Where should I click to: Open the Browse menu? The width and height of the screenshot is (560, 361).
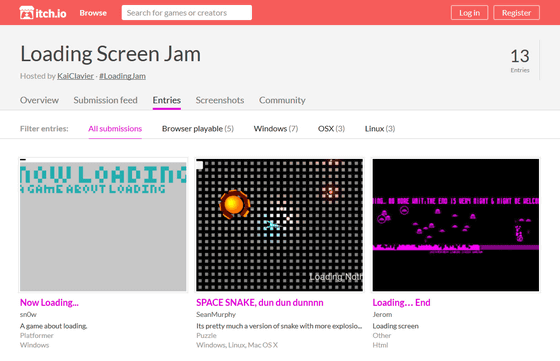[x=93, y=13]
